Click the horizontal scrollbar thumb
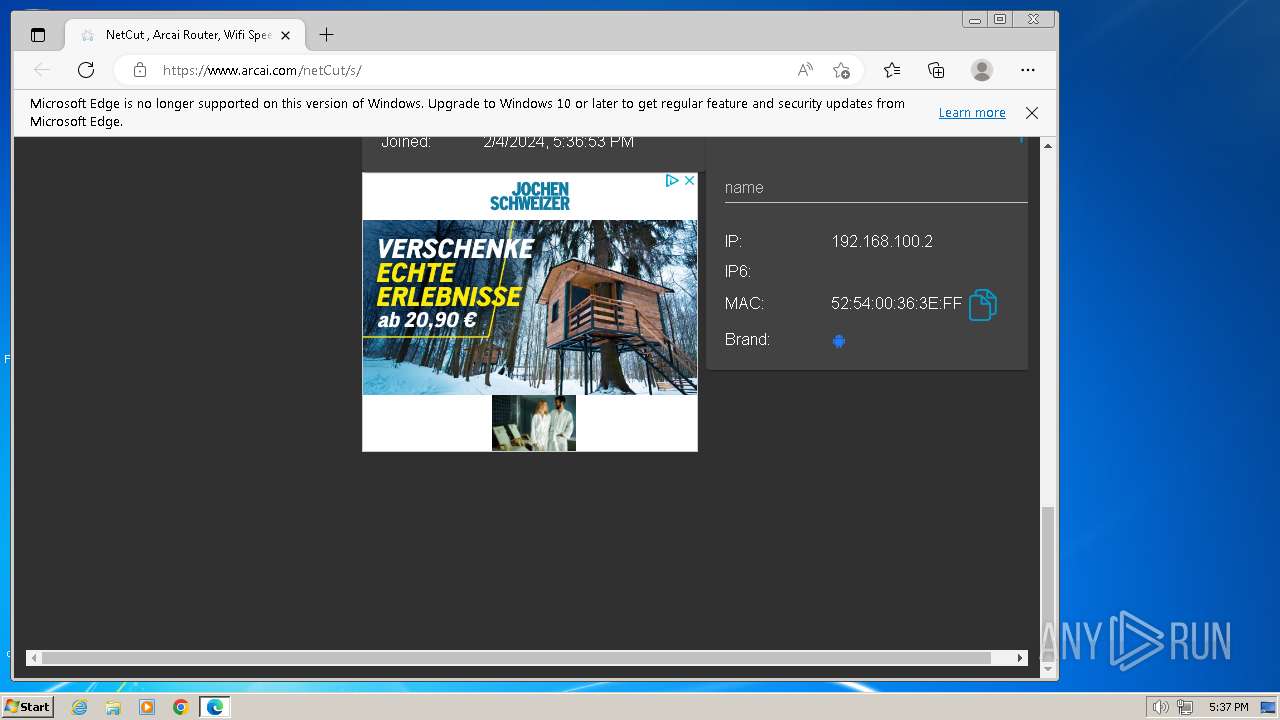This screenshot has width=1280, height=720. 516,658
